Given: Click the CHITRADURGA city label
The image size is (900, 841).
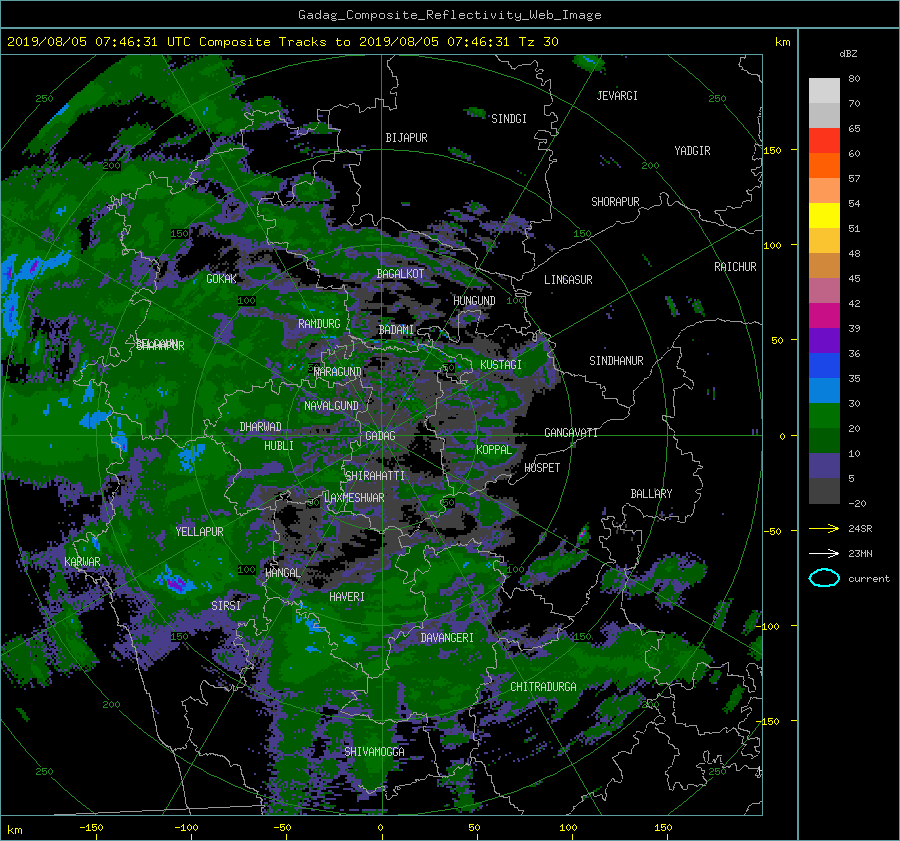Looking at the screenshot, I should click(544, 687).
